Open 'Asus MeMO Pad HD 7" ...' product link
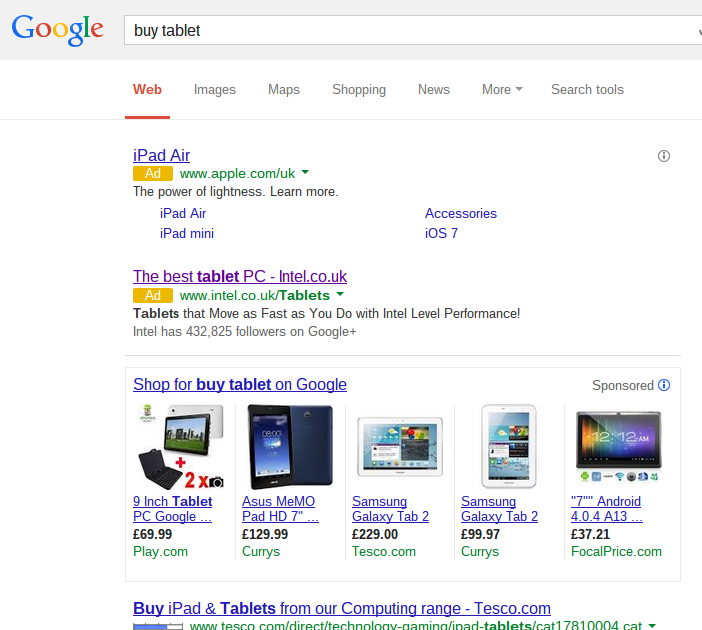 280,509
